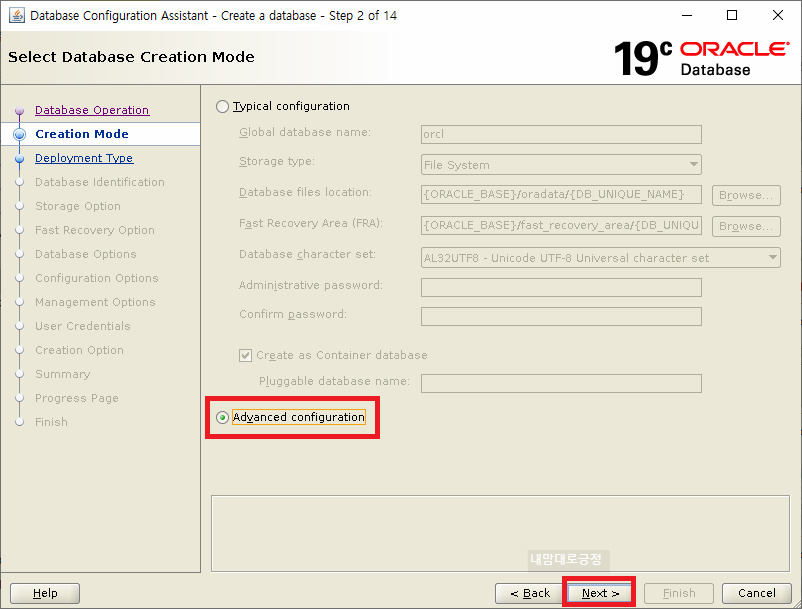Click the disabled Finish button
This screenshot has height=609, width=802.
pos(679,593)
